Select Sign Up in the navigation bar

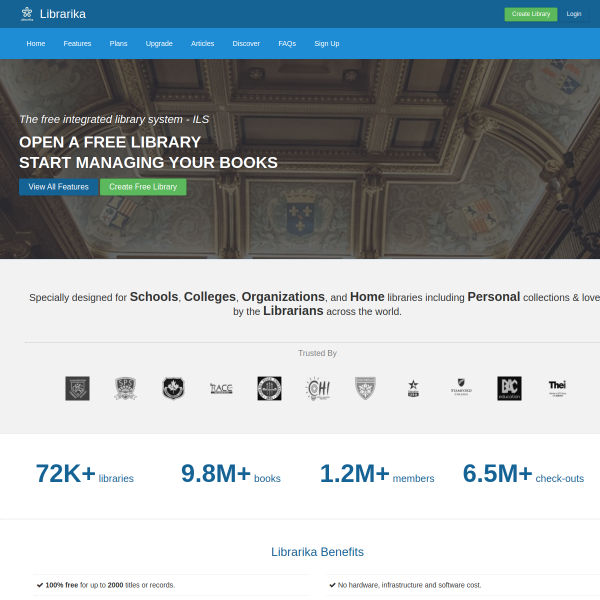pos(327,44)
